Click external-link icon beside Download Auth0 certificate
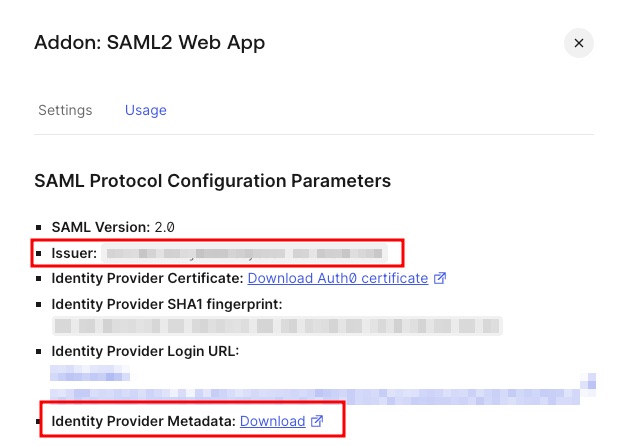 click(x=440, y=277)
